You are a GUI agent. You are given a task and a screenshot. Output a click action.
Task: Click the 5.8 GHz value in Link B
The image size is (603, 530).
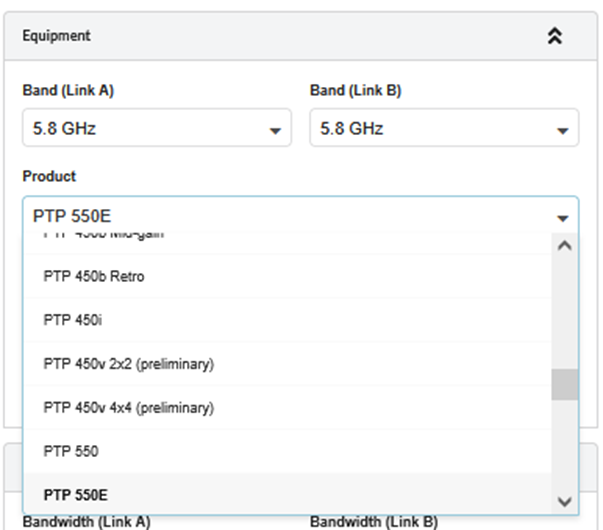point(352,130)
